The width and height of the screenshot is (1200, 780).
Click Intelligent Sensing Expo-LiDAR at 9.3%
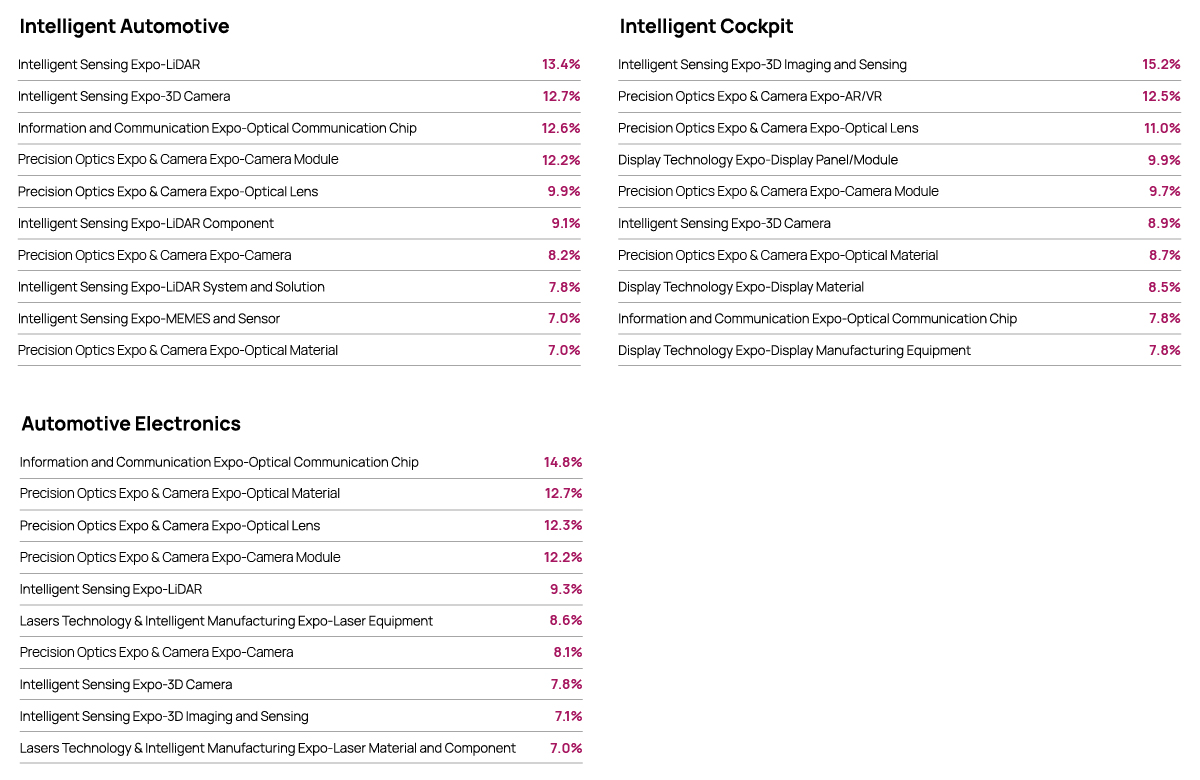click(111, 590)
